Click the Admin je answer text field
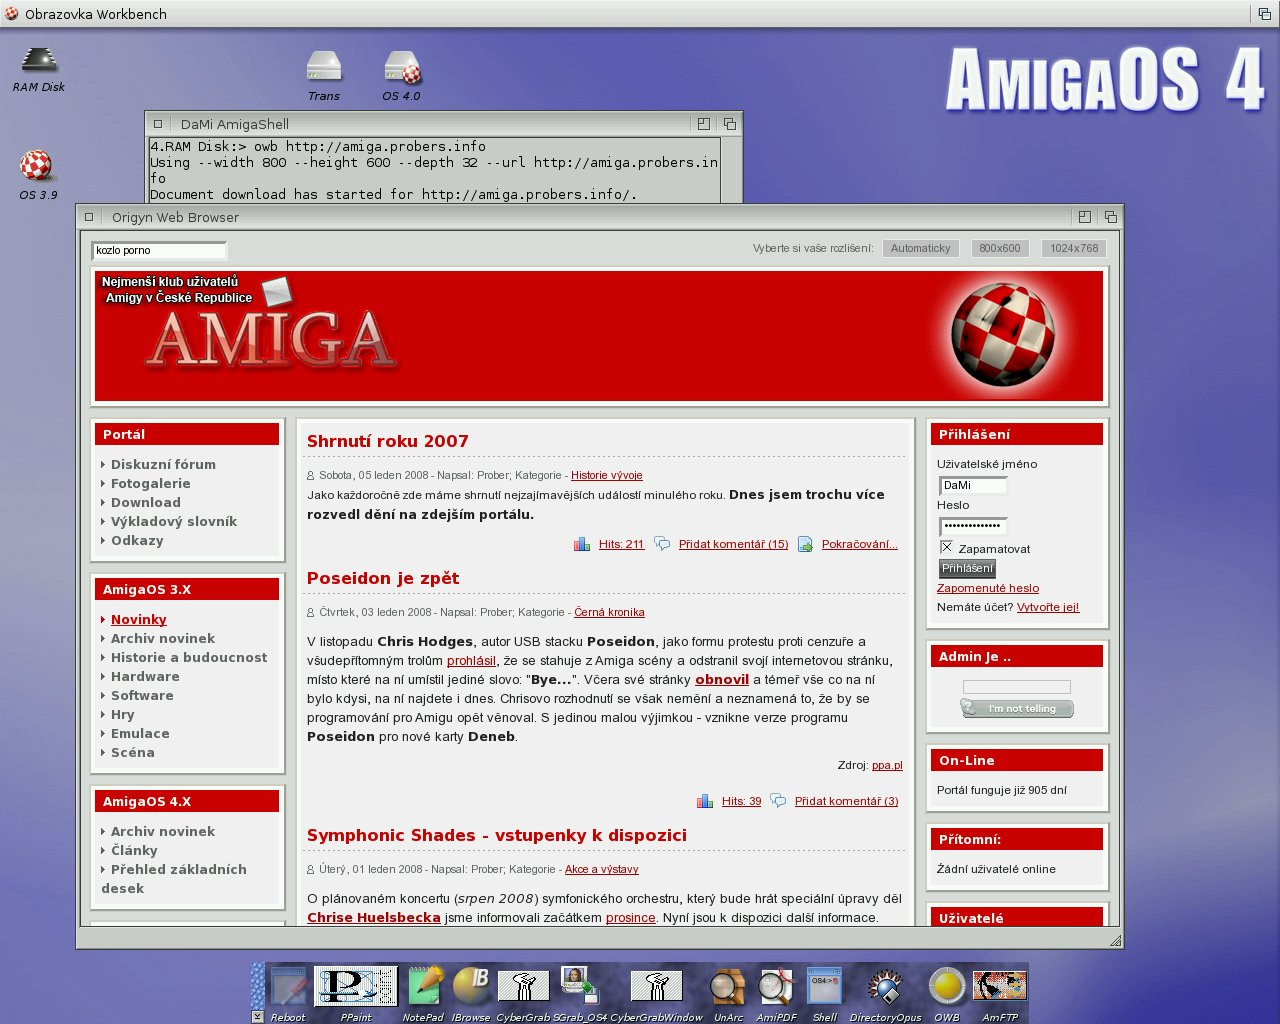This screenshot has width=1280, height=1024. [x=1016, y=687]
